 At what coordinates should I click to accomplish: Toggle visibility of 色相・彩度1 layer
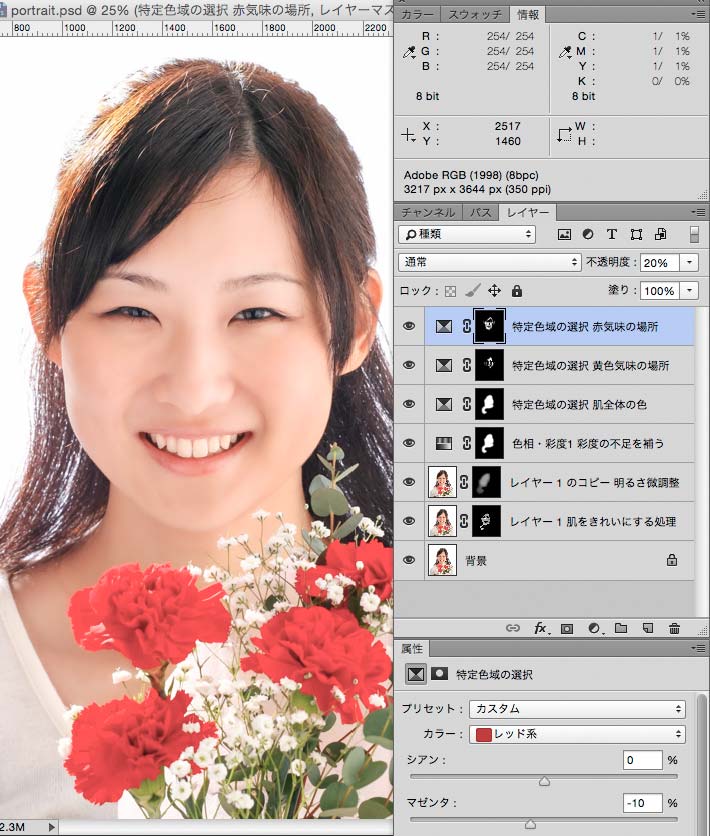(408, 443)
